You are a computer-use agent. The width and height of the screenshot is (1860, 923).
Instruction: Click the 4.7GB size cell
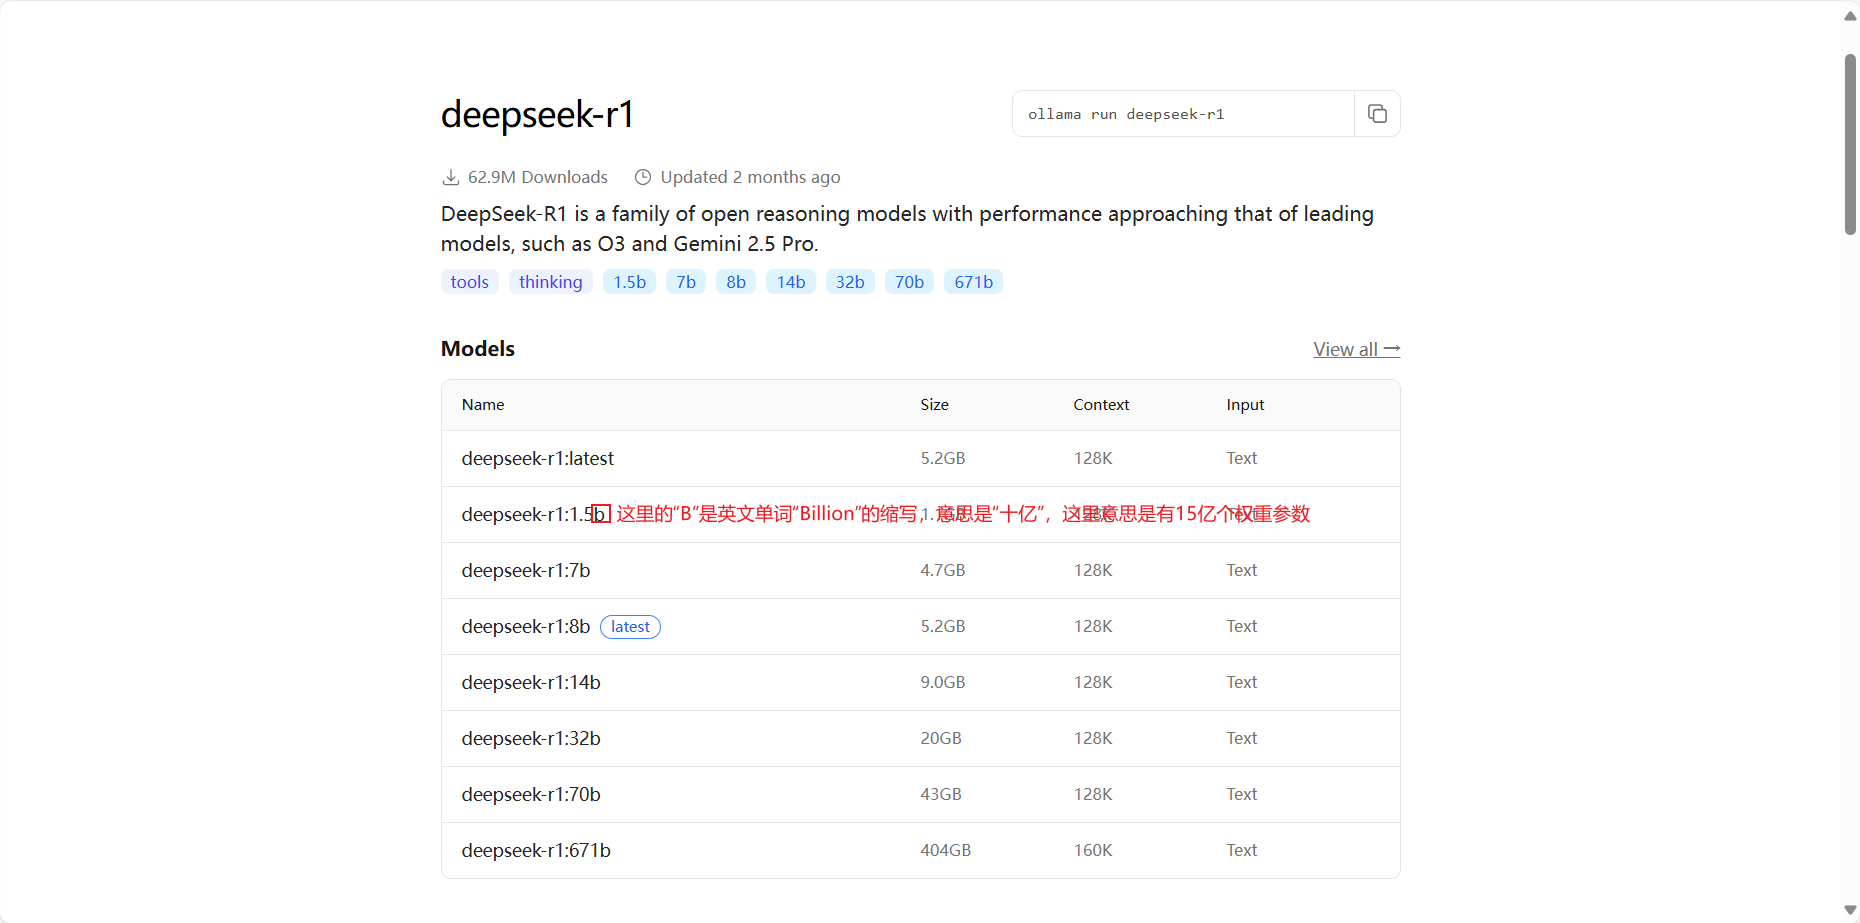943,570
